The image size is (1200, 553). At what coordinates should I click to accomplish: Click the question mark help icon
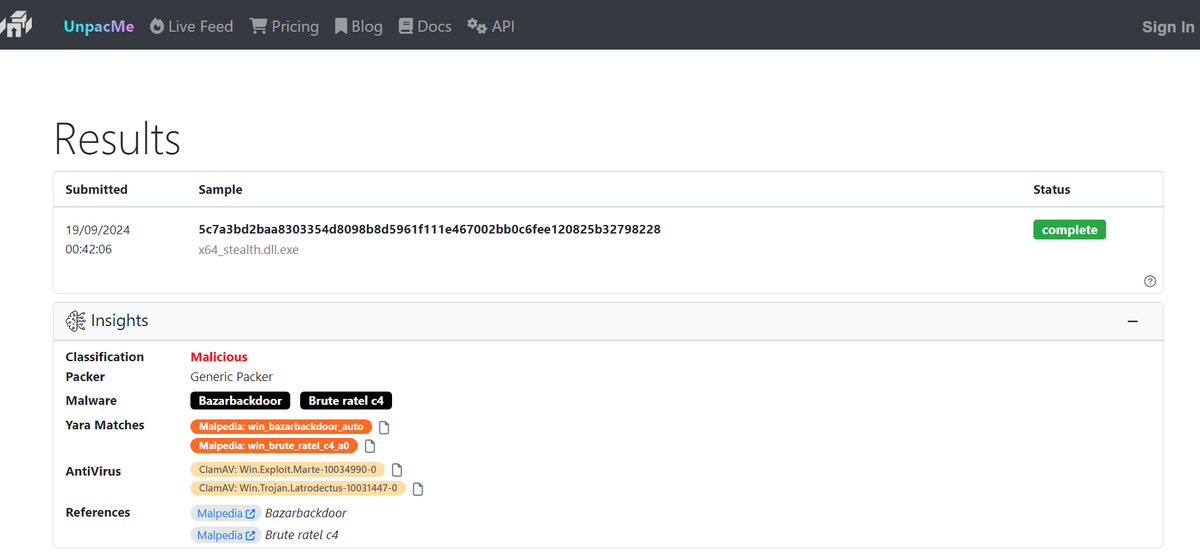[1150, 281]
